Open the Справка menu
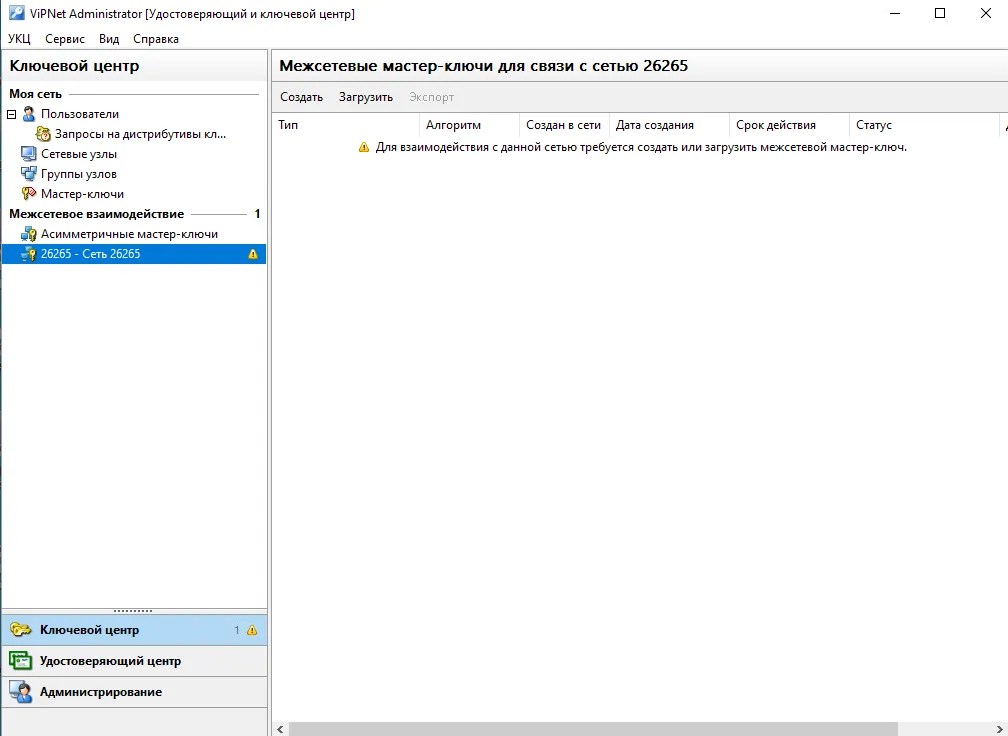Viewport: 1008px width, 736px height. click(x=156, y=39)
